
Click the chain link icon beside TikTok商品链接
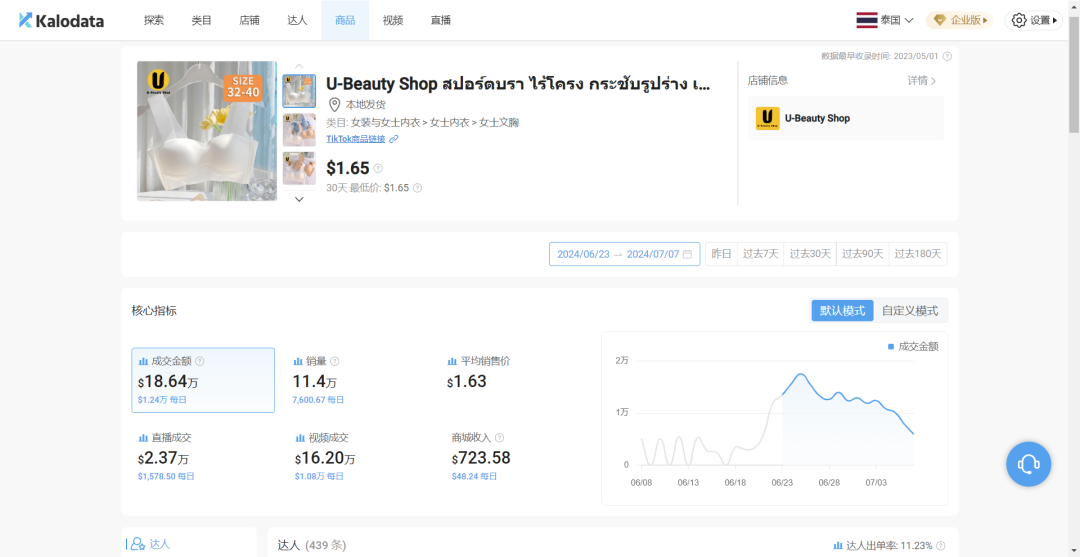coord(393,138)
